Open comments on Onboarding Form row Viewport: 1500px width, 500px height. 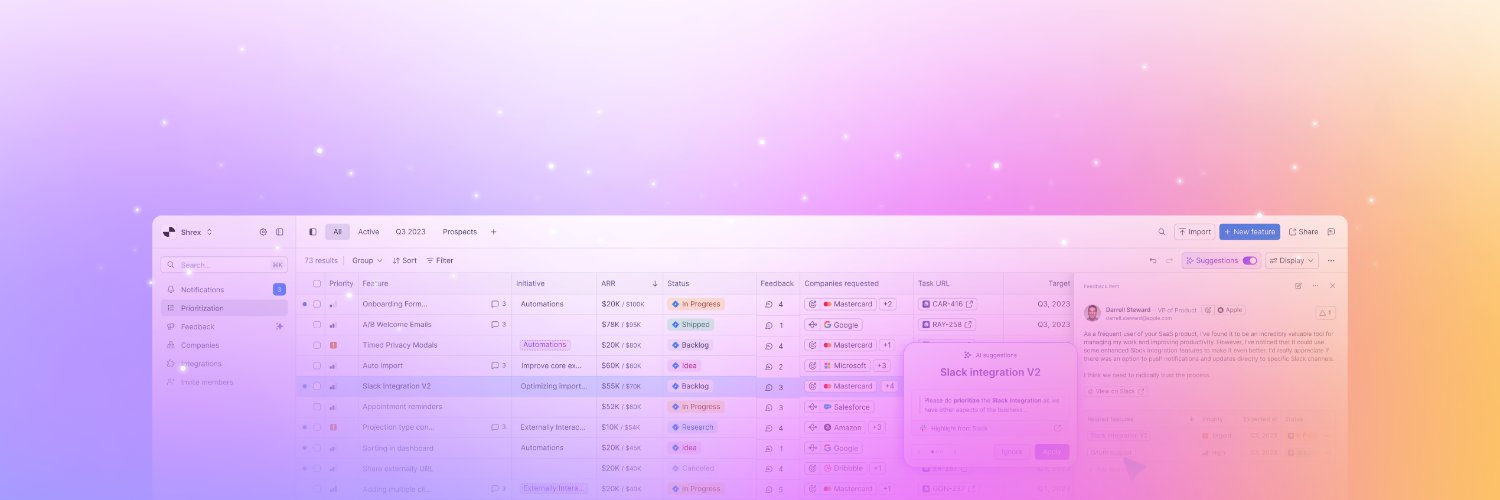498,304
